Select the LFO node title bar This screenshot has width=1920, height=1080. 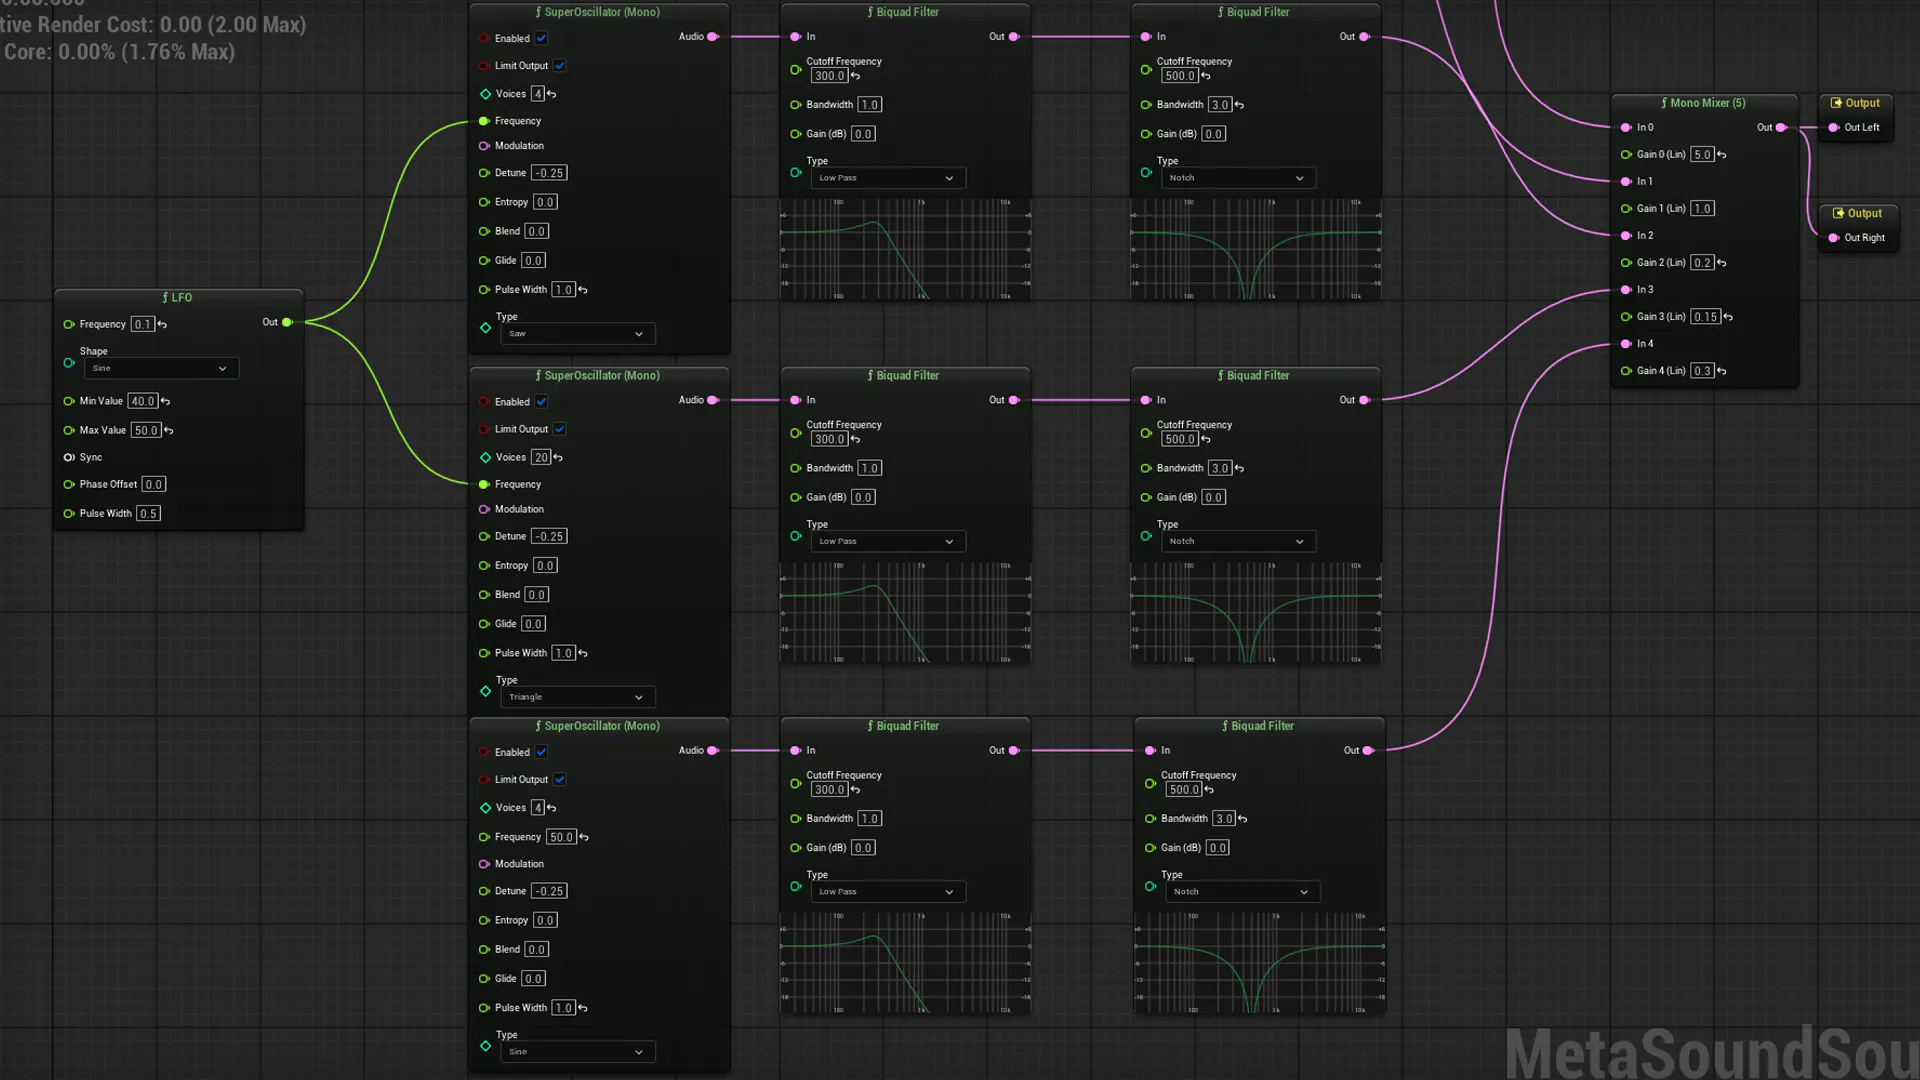point(178,298)
